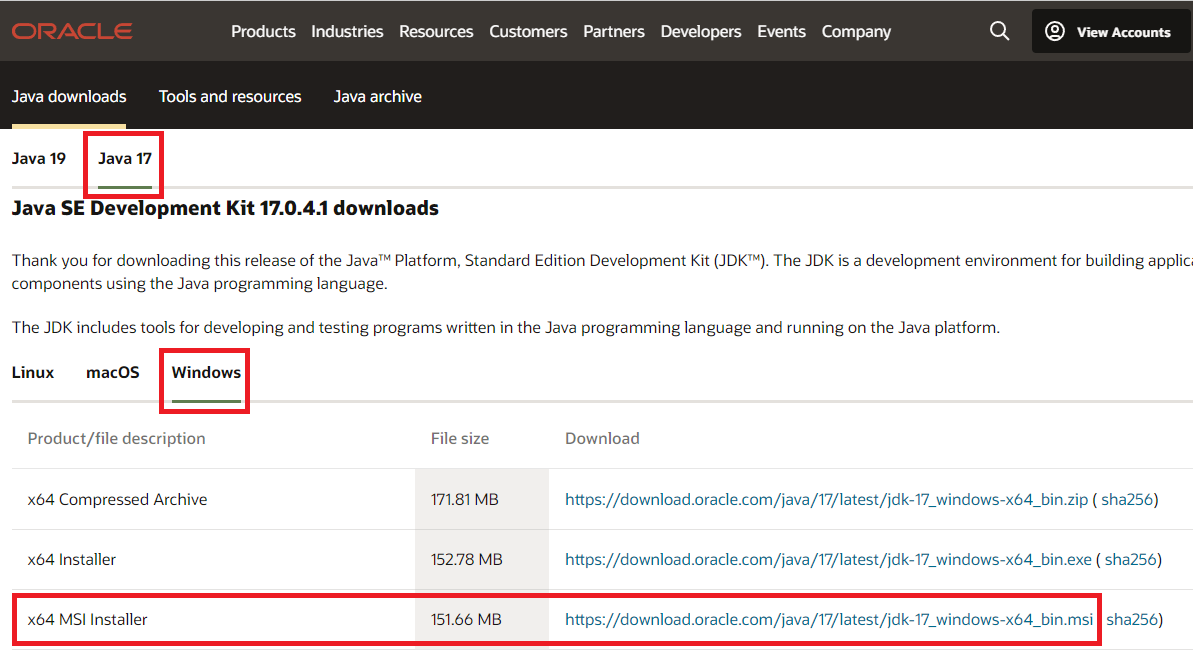The width and height of the screenshot is (1193, 660).
Task: Download the jdk-17 windows x64 msi link
Action: [x=829, y=620]
